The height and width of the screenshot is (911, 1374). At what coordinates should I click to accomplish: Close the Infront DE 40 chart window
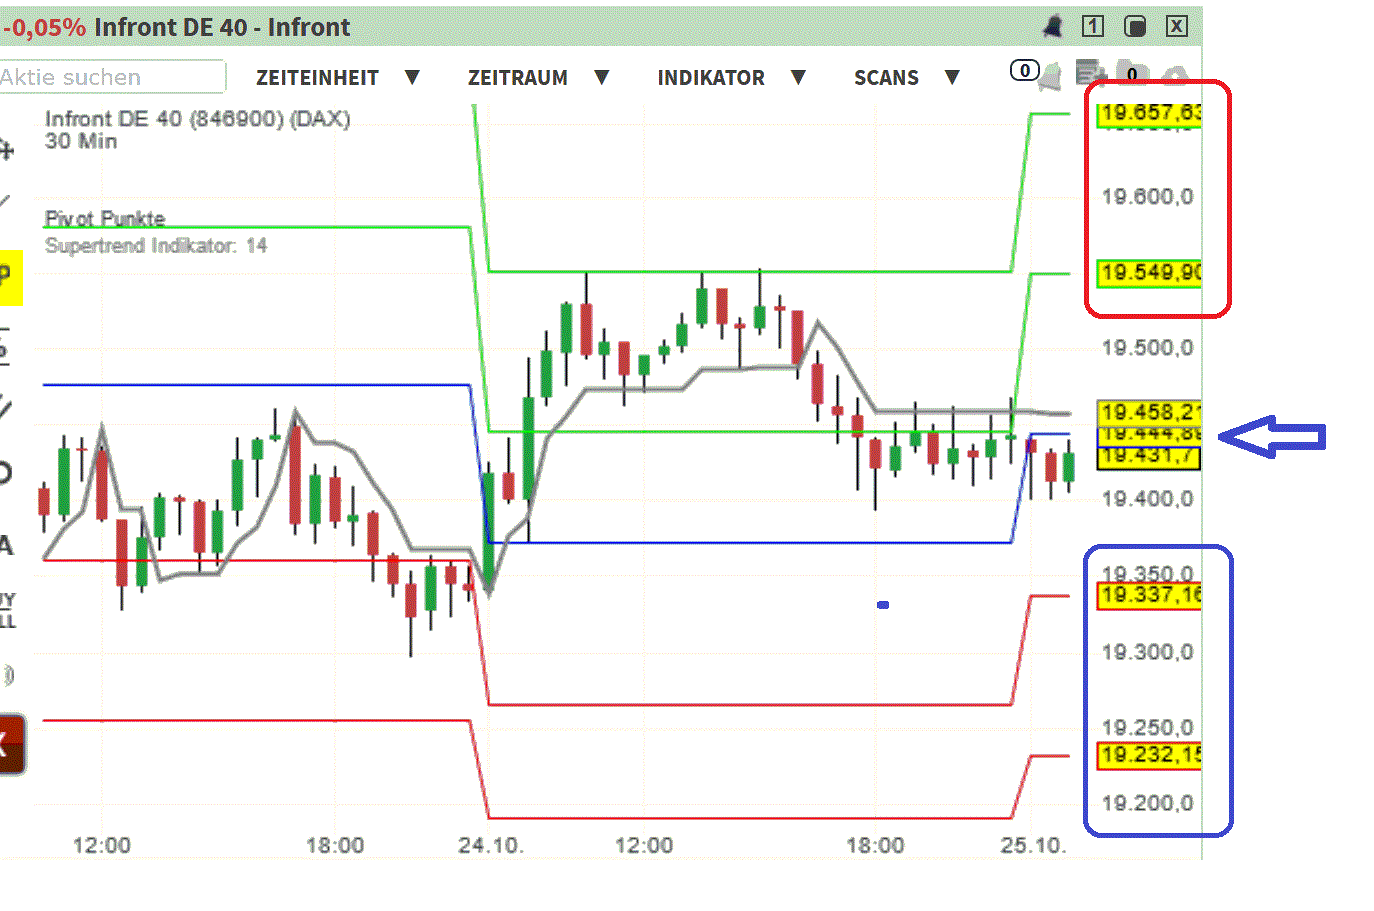tap(1177, 27)
